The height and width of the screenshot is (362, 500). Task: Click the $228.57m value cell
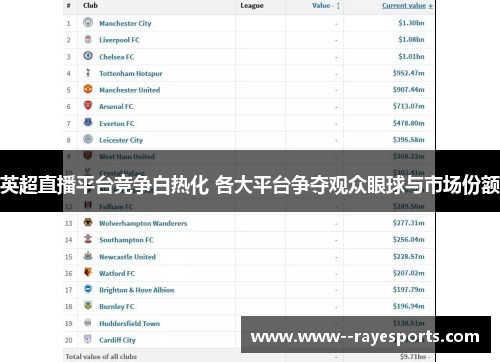[409, 256]
